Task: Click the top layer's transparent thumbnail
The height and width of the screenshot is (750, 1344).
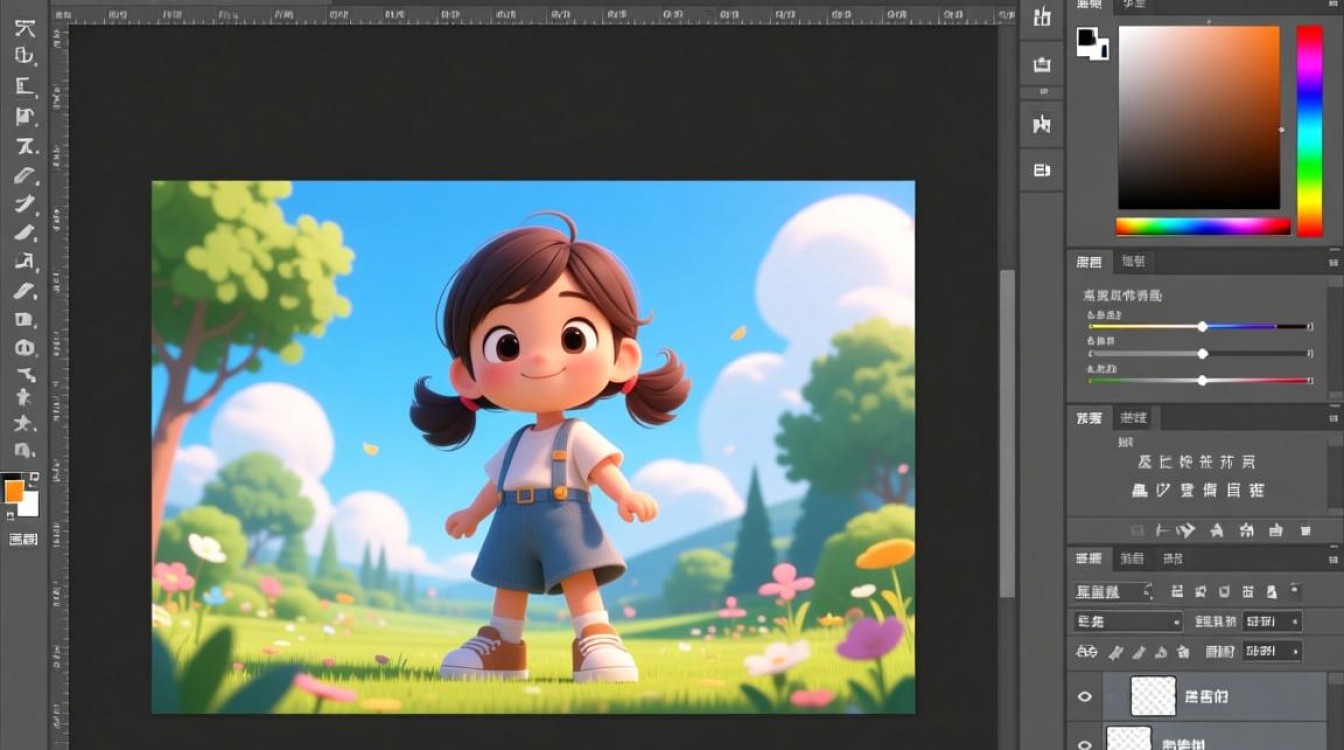Action: tap(1153, 696)
